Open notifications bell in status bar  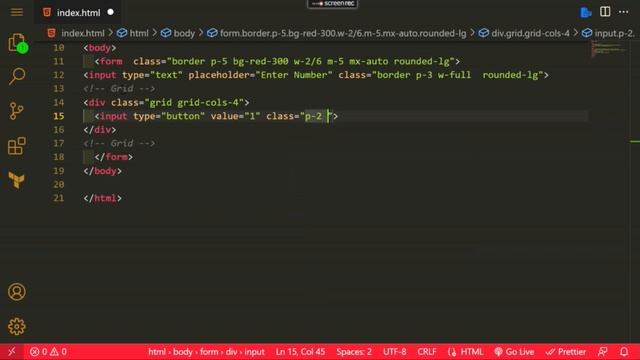pyautogui.click(x=624, y=351)
